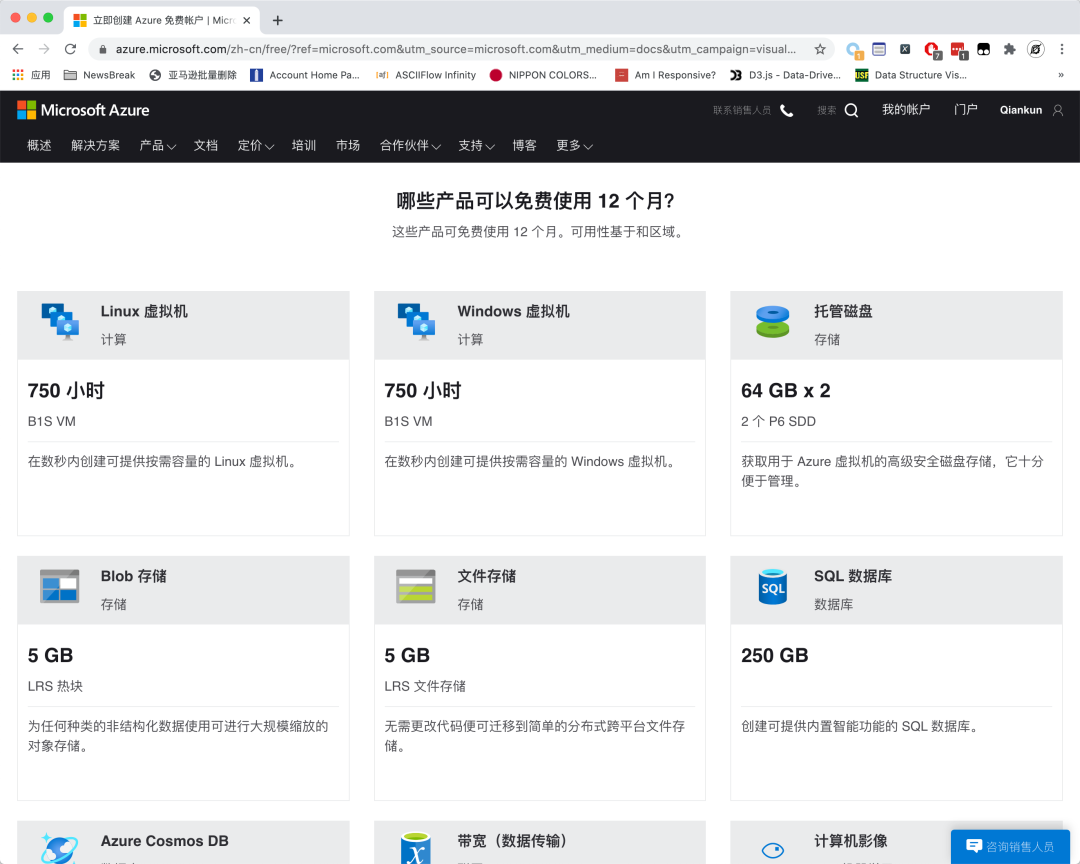1080x864 pixels.
Task: Click the Linux 虚拟机 card icon
Action: tap(60, 322)
